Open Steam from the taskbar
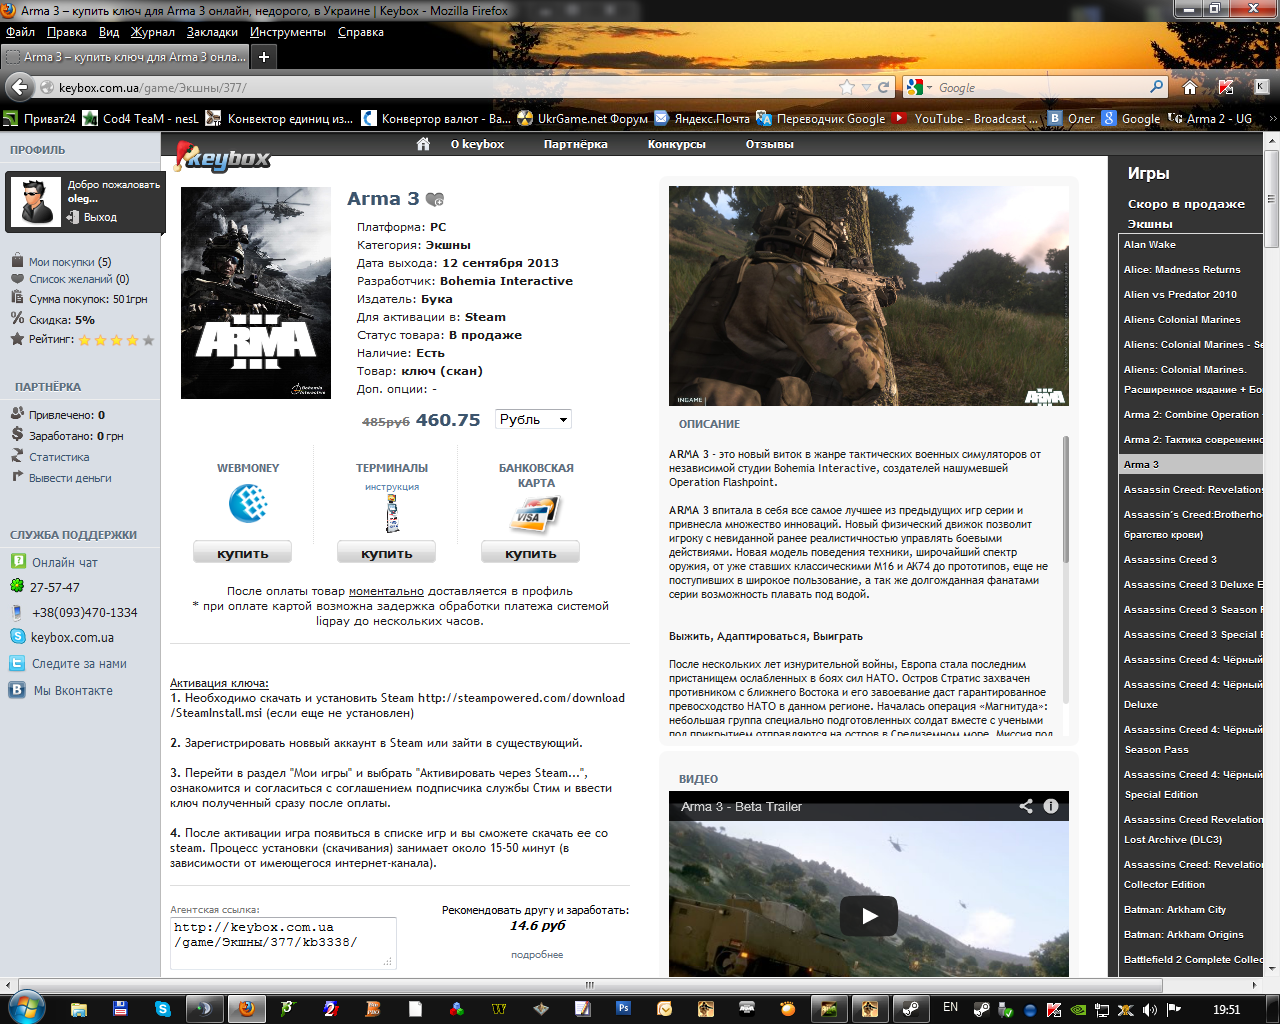 click(x=911, y=1009)
